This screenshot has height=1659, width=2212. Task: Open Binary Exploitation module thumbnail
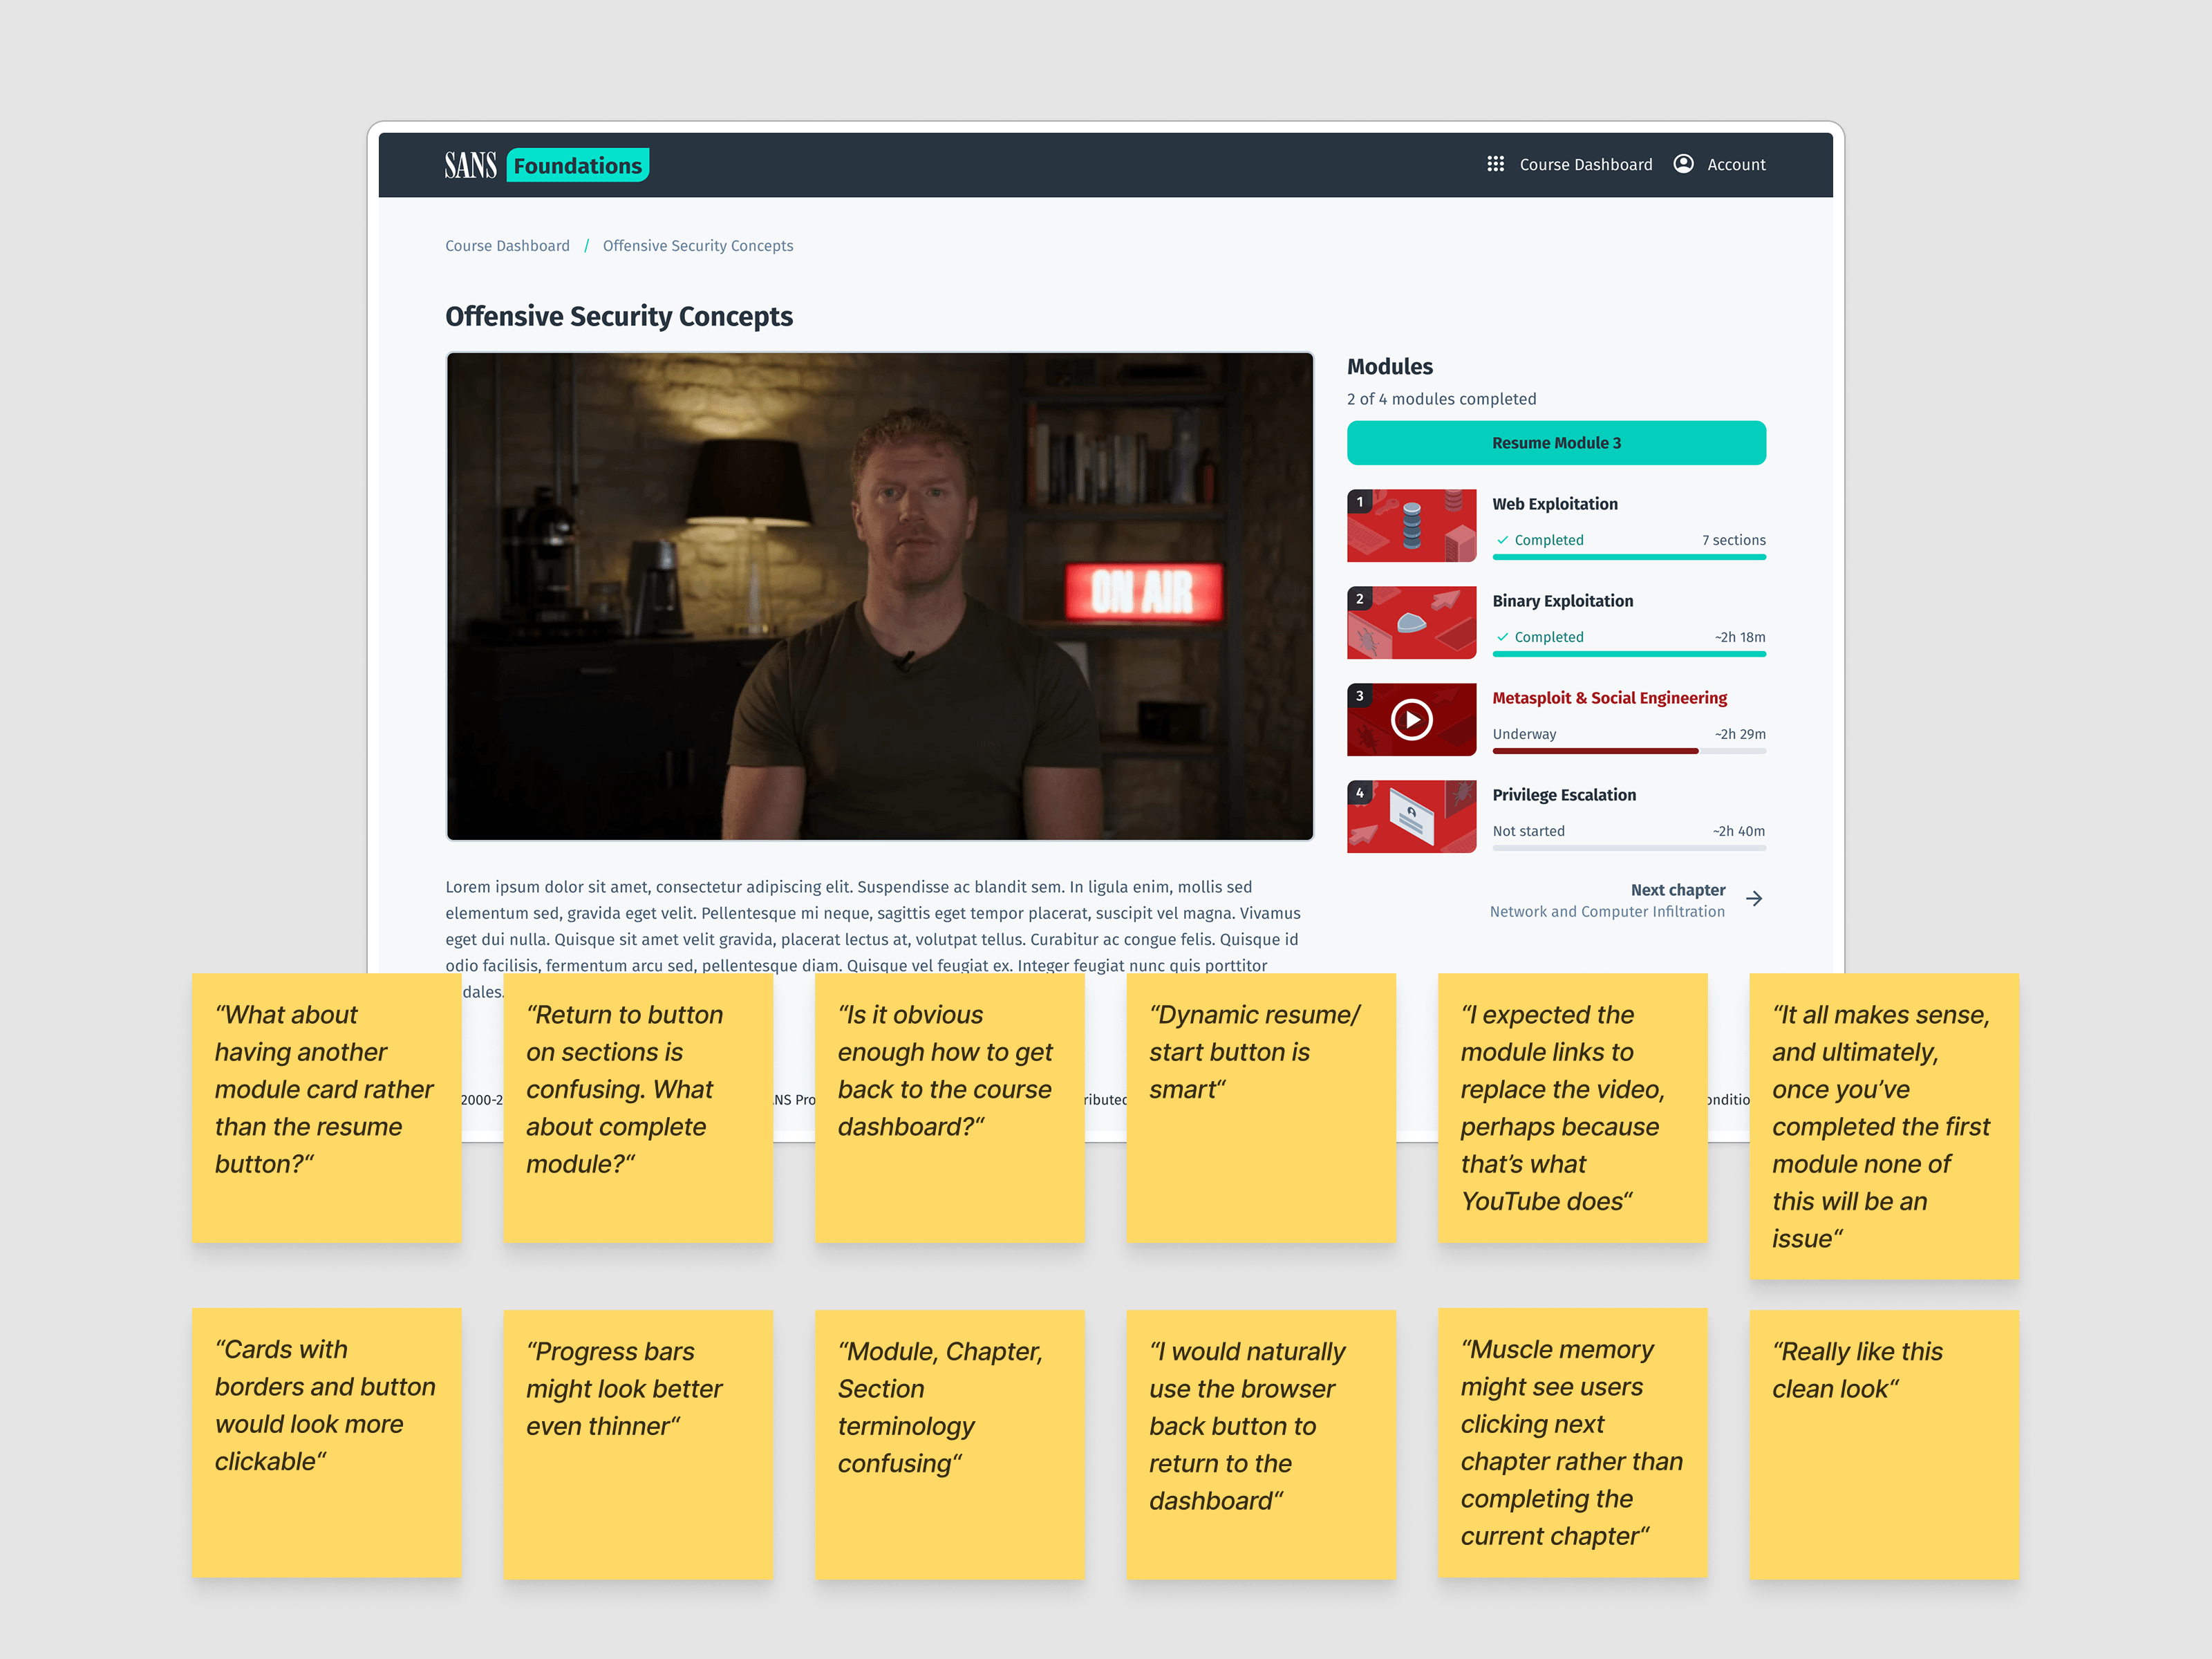coord(1411,622)
